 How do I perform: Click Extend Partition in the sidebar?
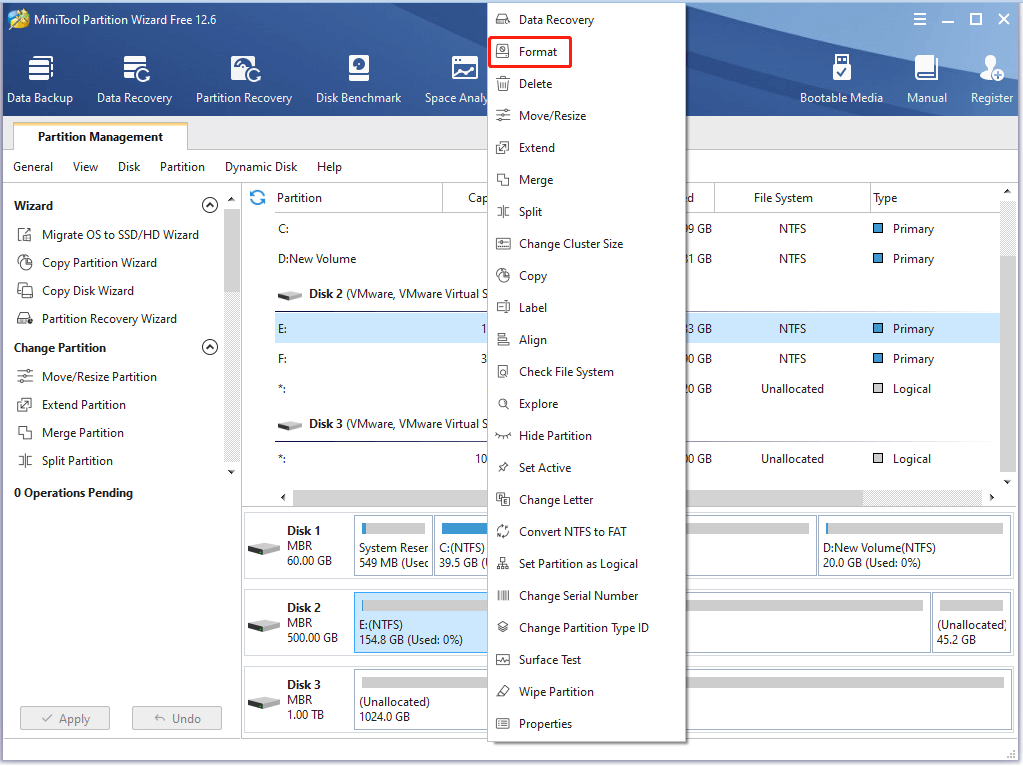click(x=72, y=405)
